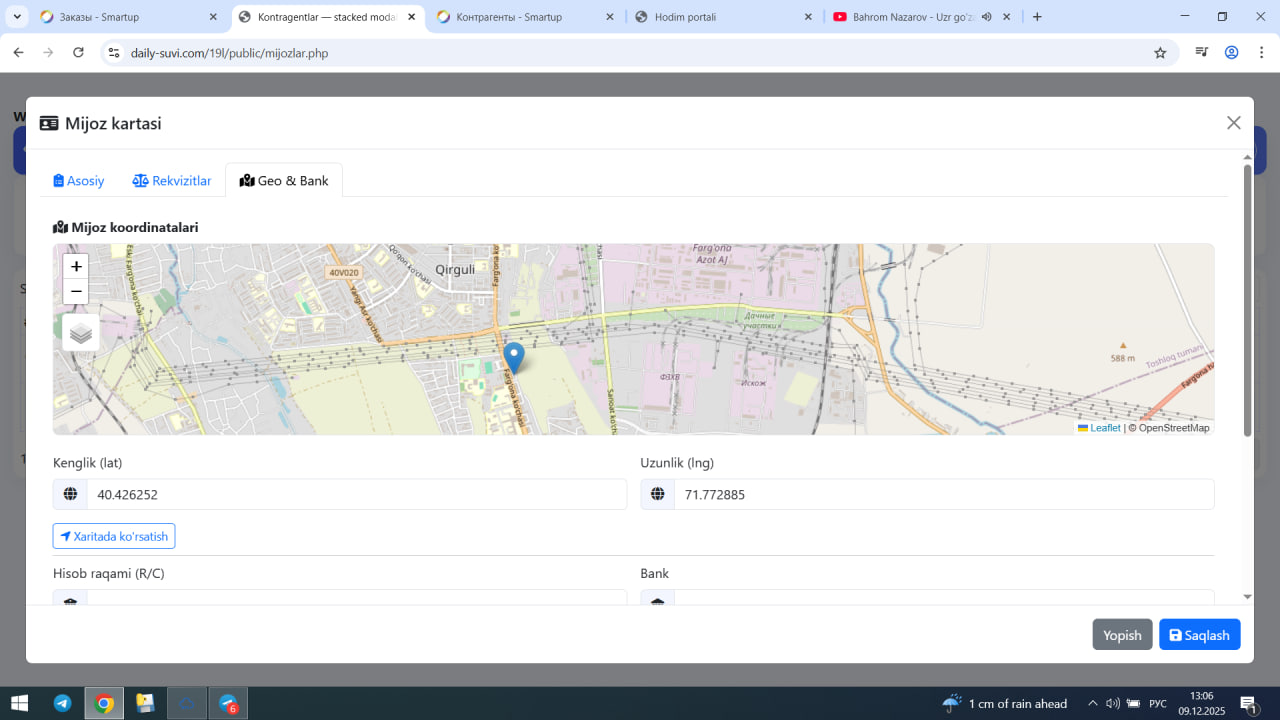This screenshot has height=720, width=1280.
Task: Click the Uzunlik (lng) input field
Action: coord(943,494)
